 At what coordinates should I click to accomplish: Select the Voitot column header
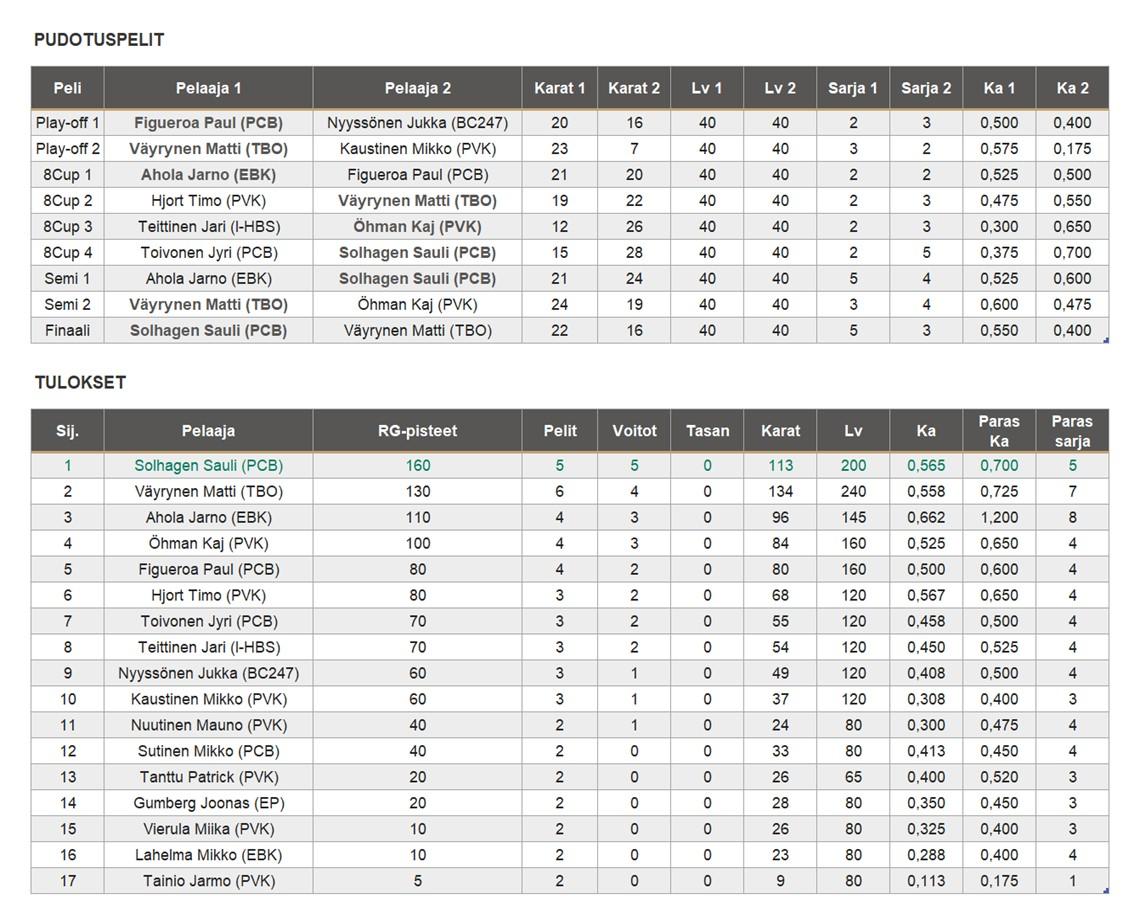pyautogui.click(x=634, y=431)
